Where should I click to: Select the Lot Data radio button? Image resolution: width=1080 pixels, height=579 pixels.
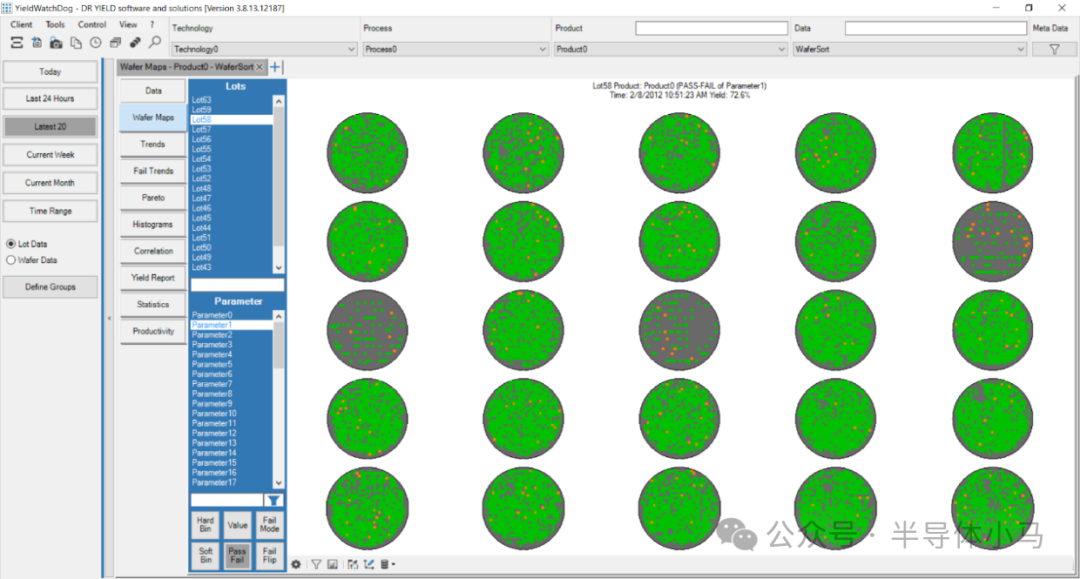pos(11,244)
